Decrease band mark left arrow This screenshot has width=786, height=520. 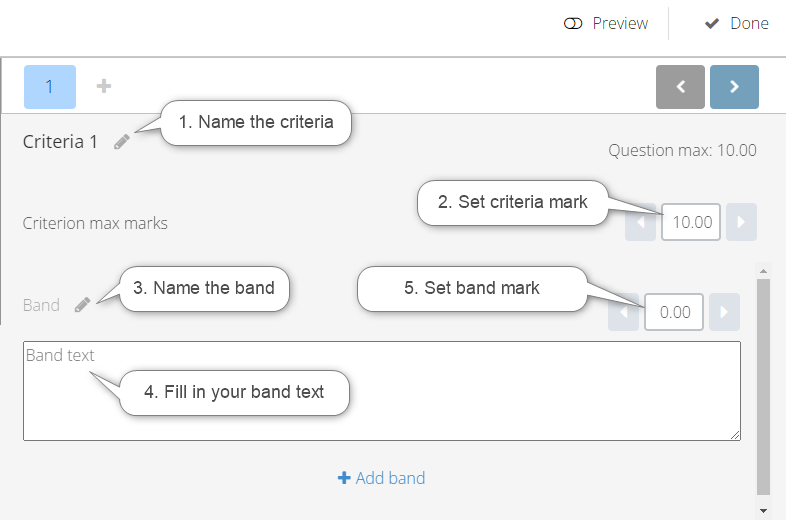pyautogui.click(x=624, y=312)
